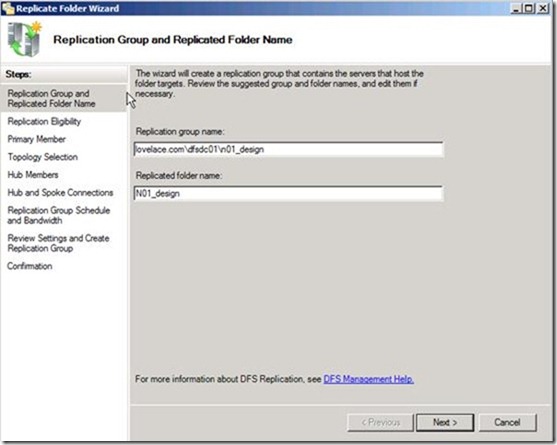The image size is (557, 445).
Task: Minimize the Replicate Folder Wizard window
Action: pyautogui.click(x=516, y=8)
